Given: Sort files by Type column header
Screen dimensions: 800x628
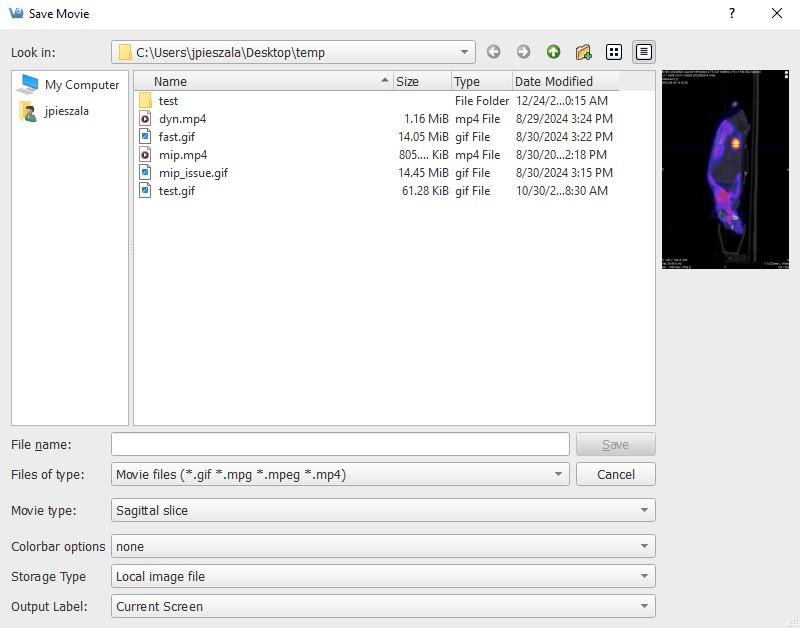Looking at the screenshot, I should point(482,82).
